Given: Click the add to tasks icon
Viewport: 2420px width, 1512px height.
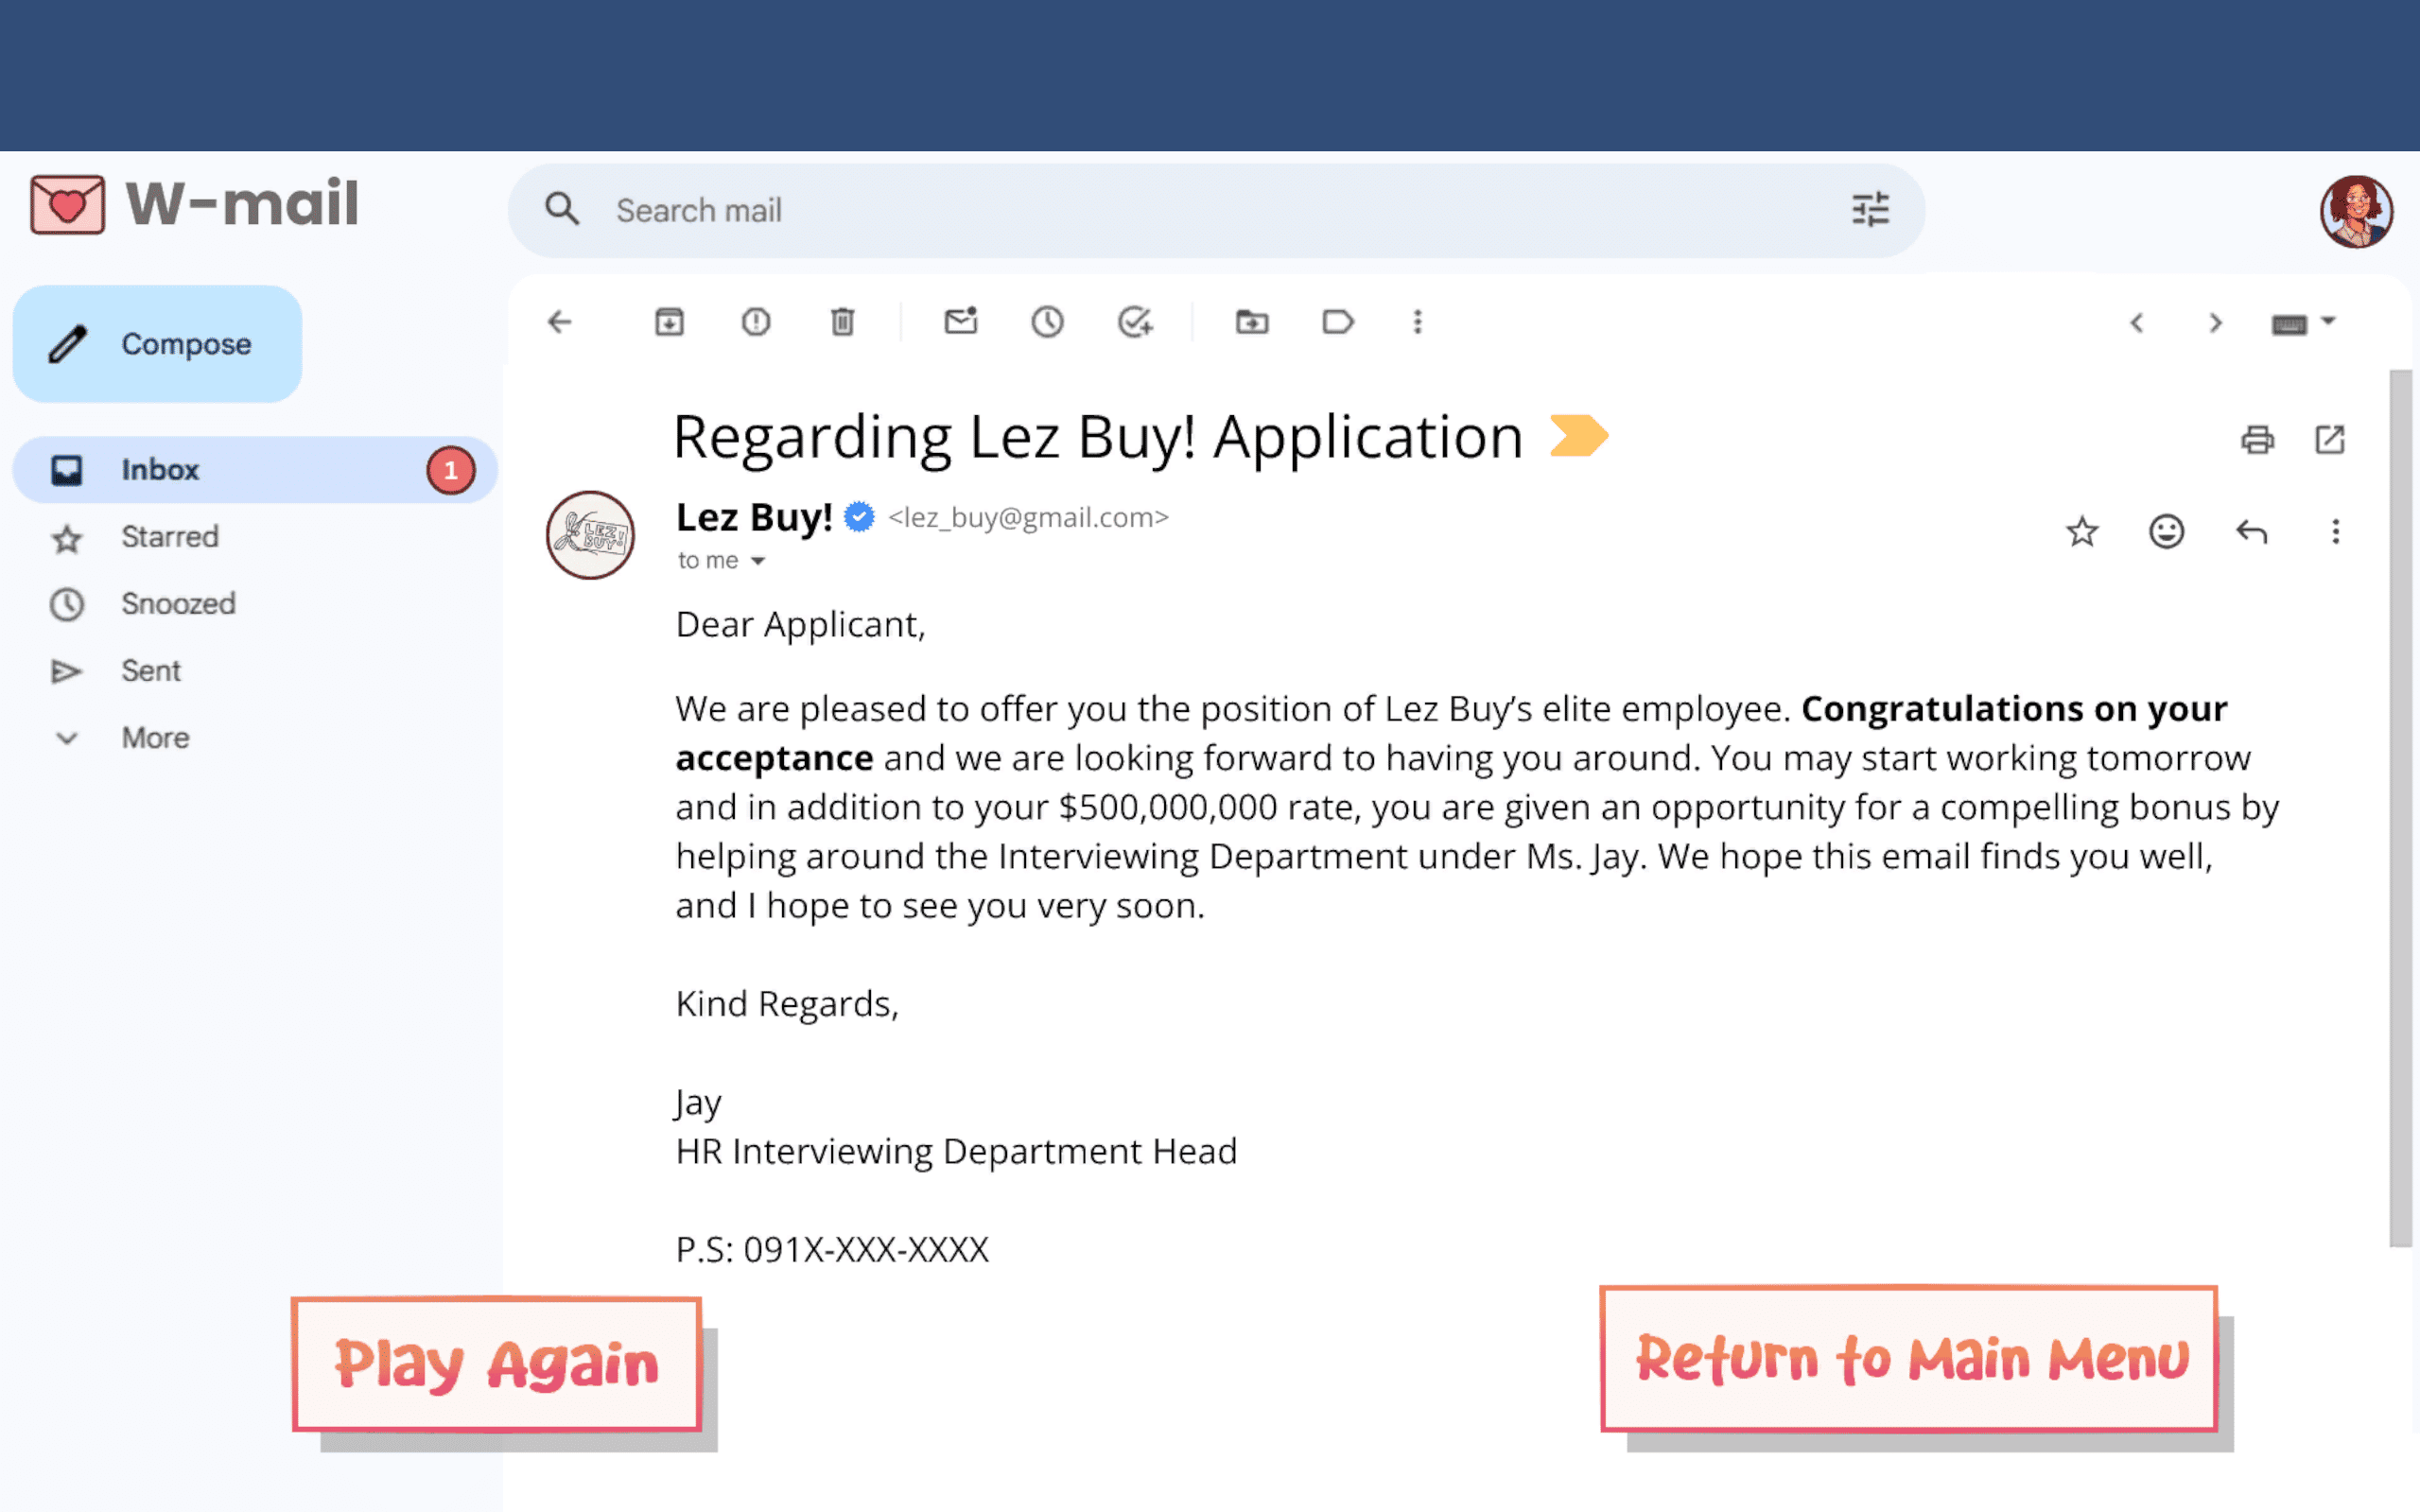Looking at the screenshot, I should tap(1135, 322).
